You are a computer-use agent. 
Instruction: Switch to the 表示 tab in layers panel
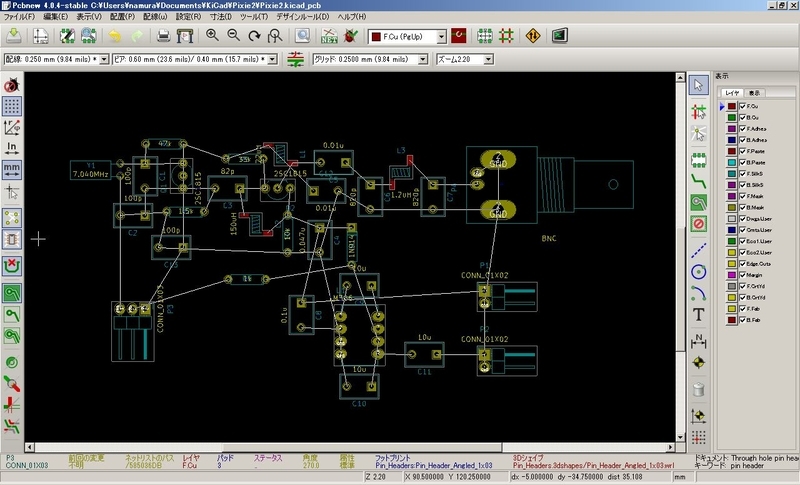(x=753, y=92)
